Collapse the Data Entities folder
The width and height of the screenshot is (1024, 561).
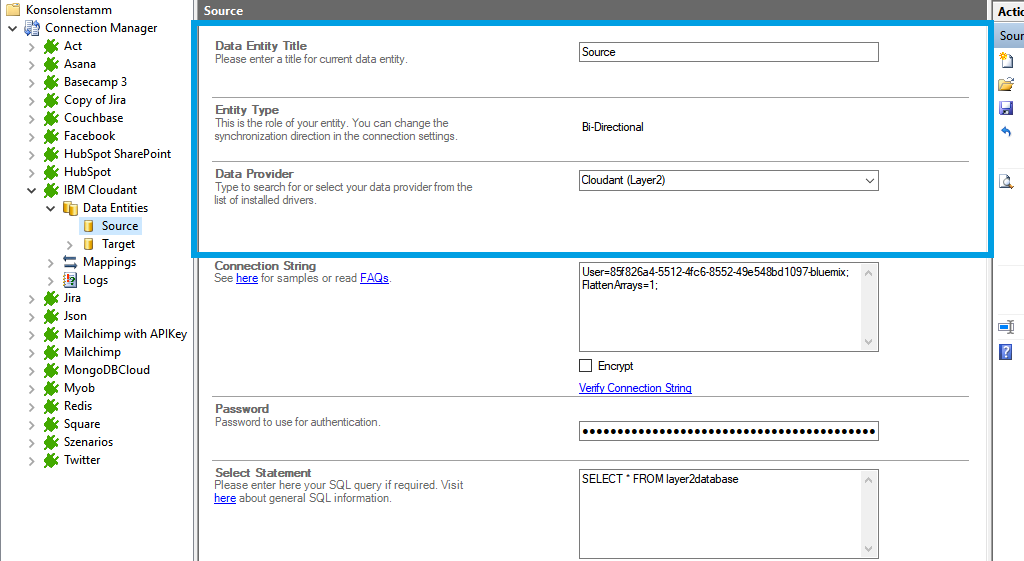[50, 208]
